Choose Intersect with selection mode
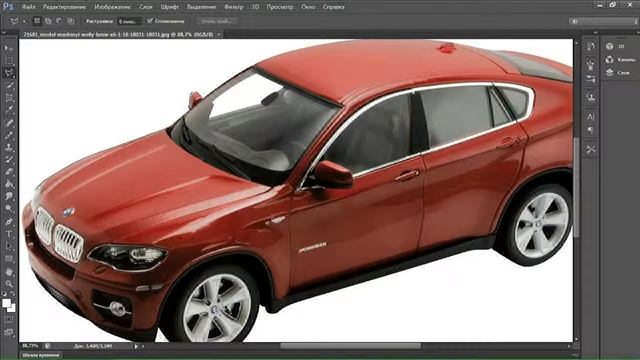This screenshot has width=640, height=360. coord(71,21)
